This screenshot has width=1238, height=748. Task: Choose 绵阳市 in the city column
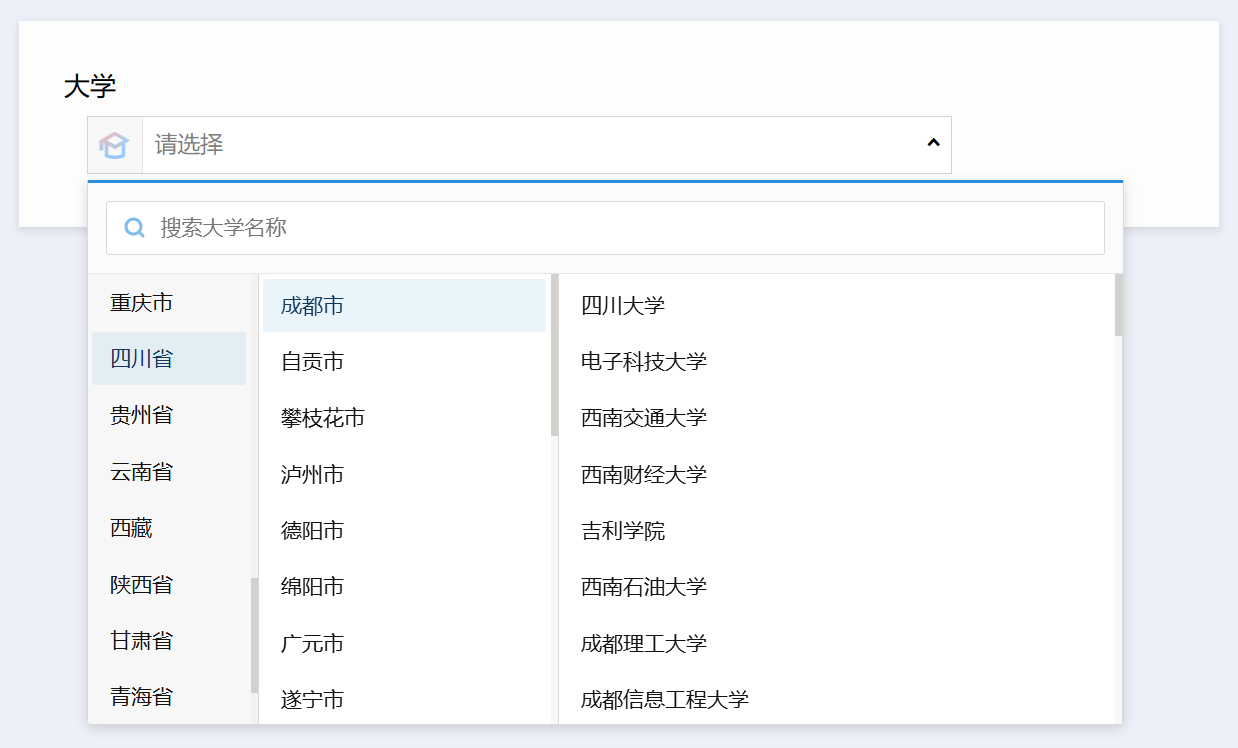point(404,586)
